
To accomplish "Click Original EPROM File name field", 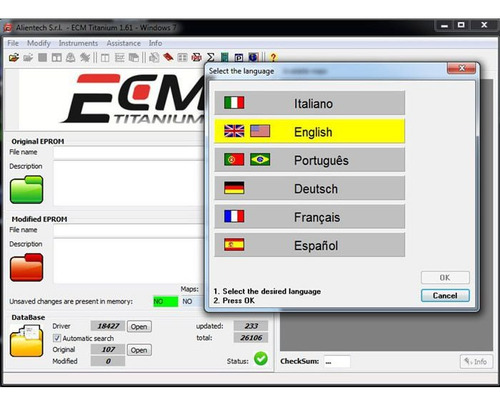I will (x=129, y=153).
